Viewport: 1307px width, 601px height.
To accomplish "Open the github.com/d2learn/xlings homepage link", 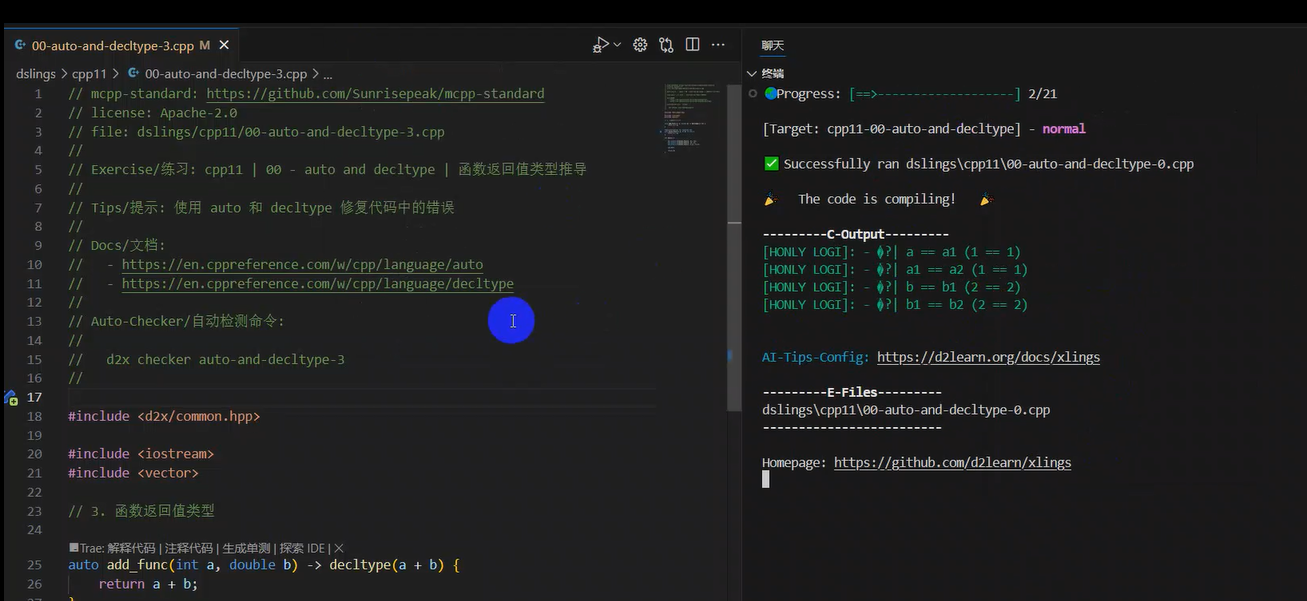I will pos(952,463).
